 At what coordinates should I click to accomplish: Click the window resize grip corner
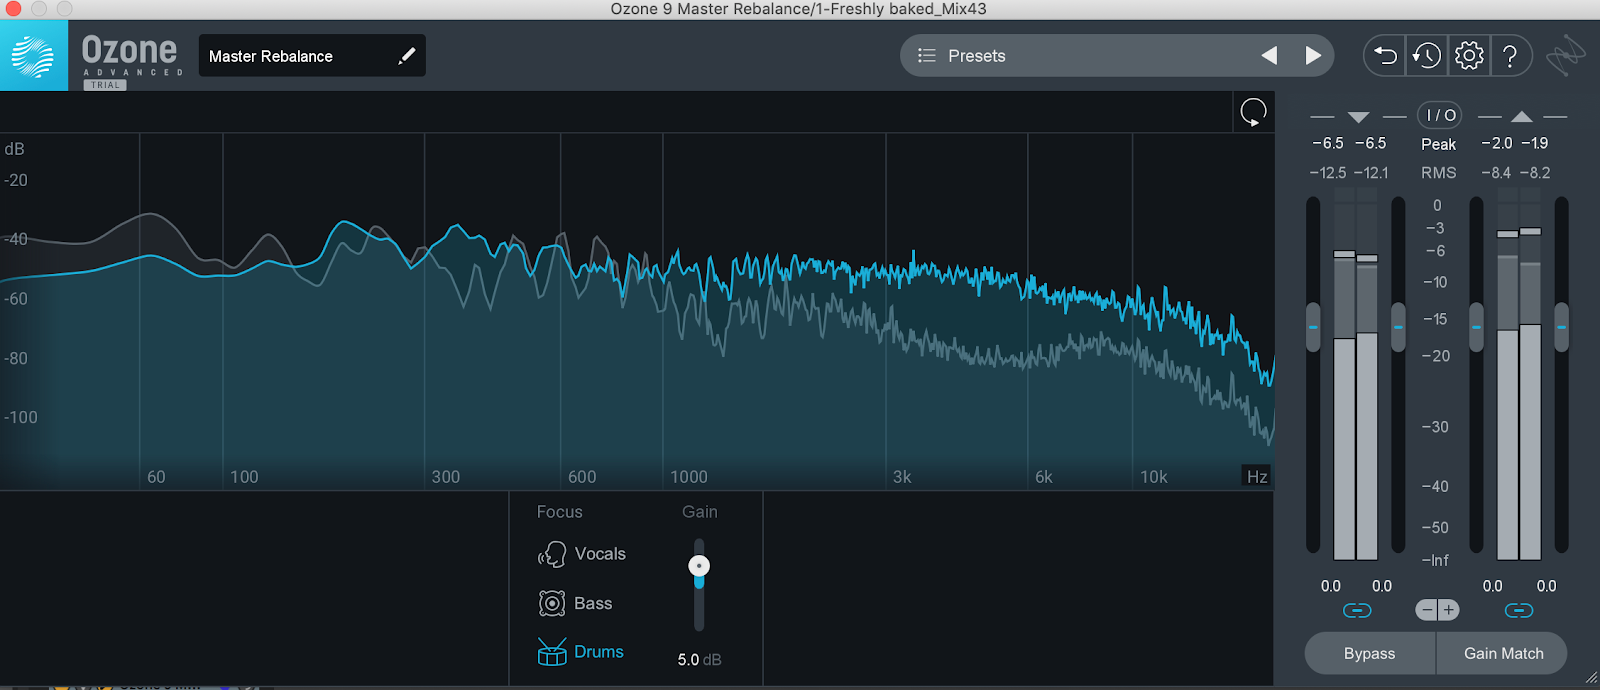[1591, 679]
